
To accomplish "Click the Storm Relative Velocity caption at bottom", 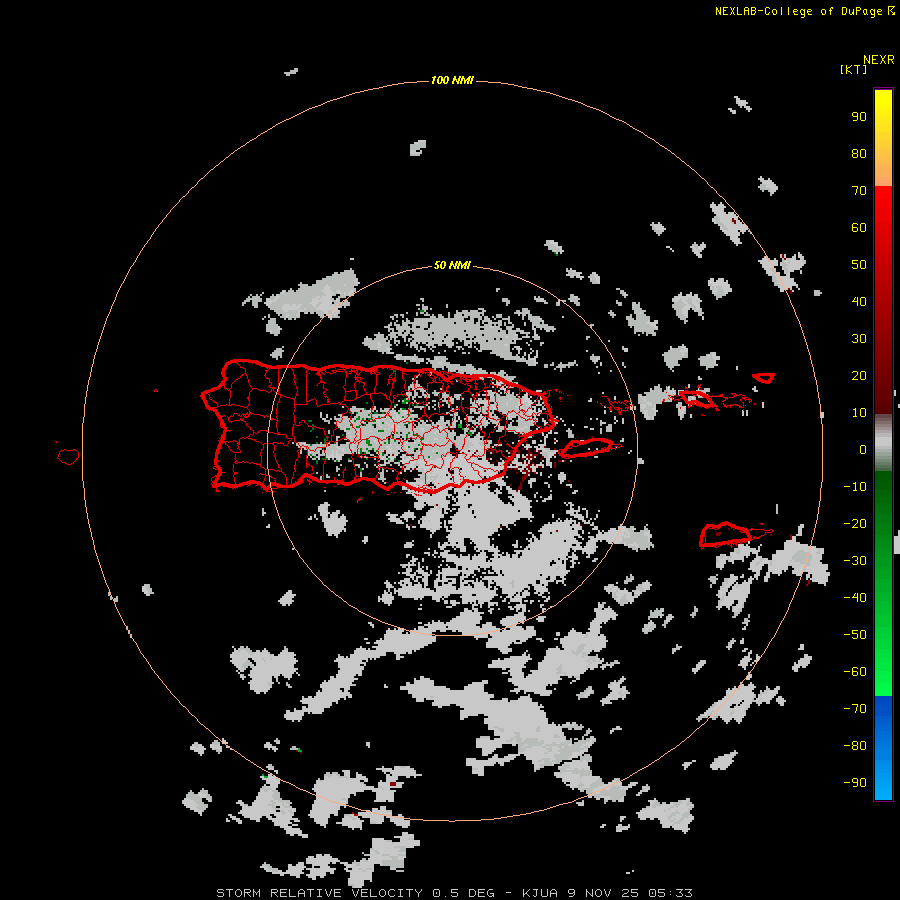I will click(454, 893).
